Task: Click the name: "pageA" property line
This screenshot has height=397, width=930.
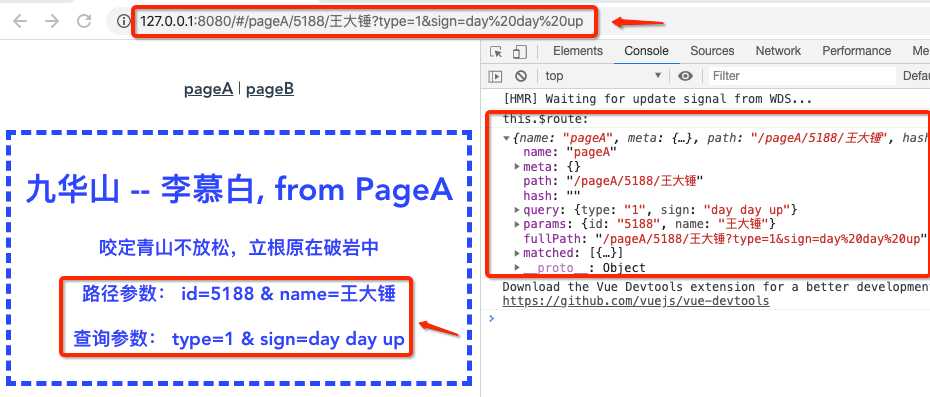Action: click(x=570, y=153)
